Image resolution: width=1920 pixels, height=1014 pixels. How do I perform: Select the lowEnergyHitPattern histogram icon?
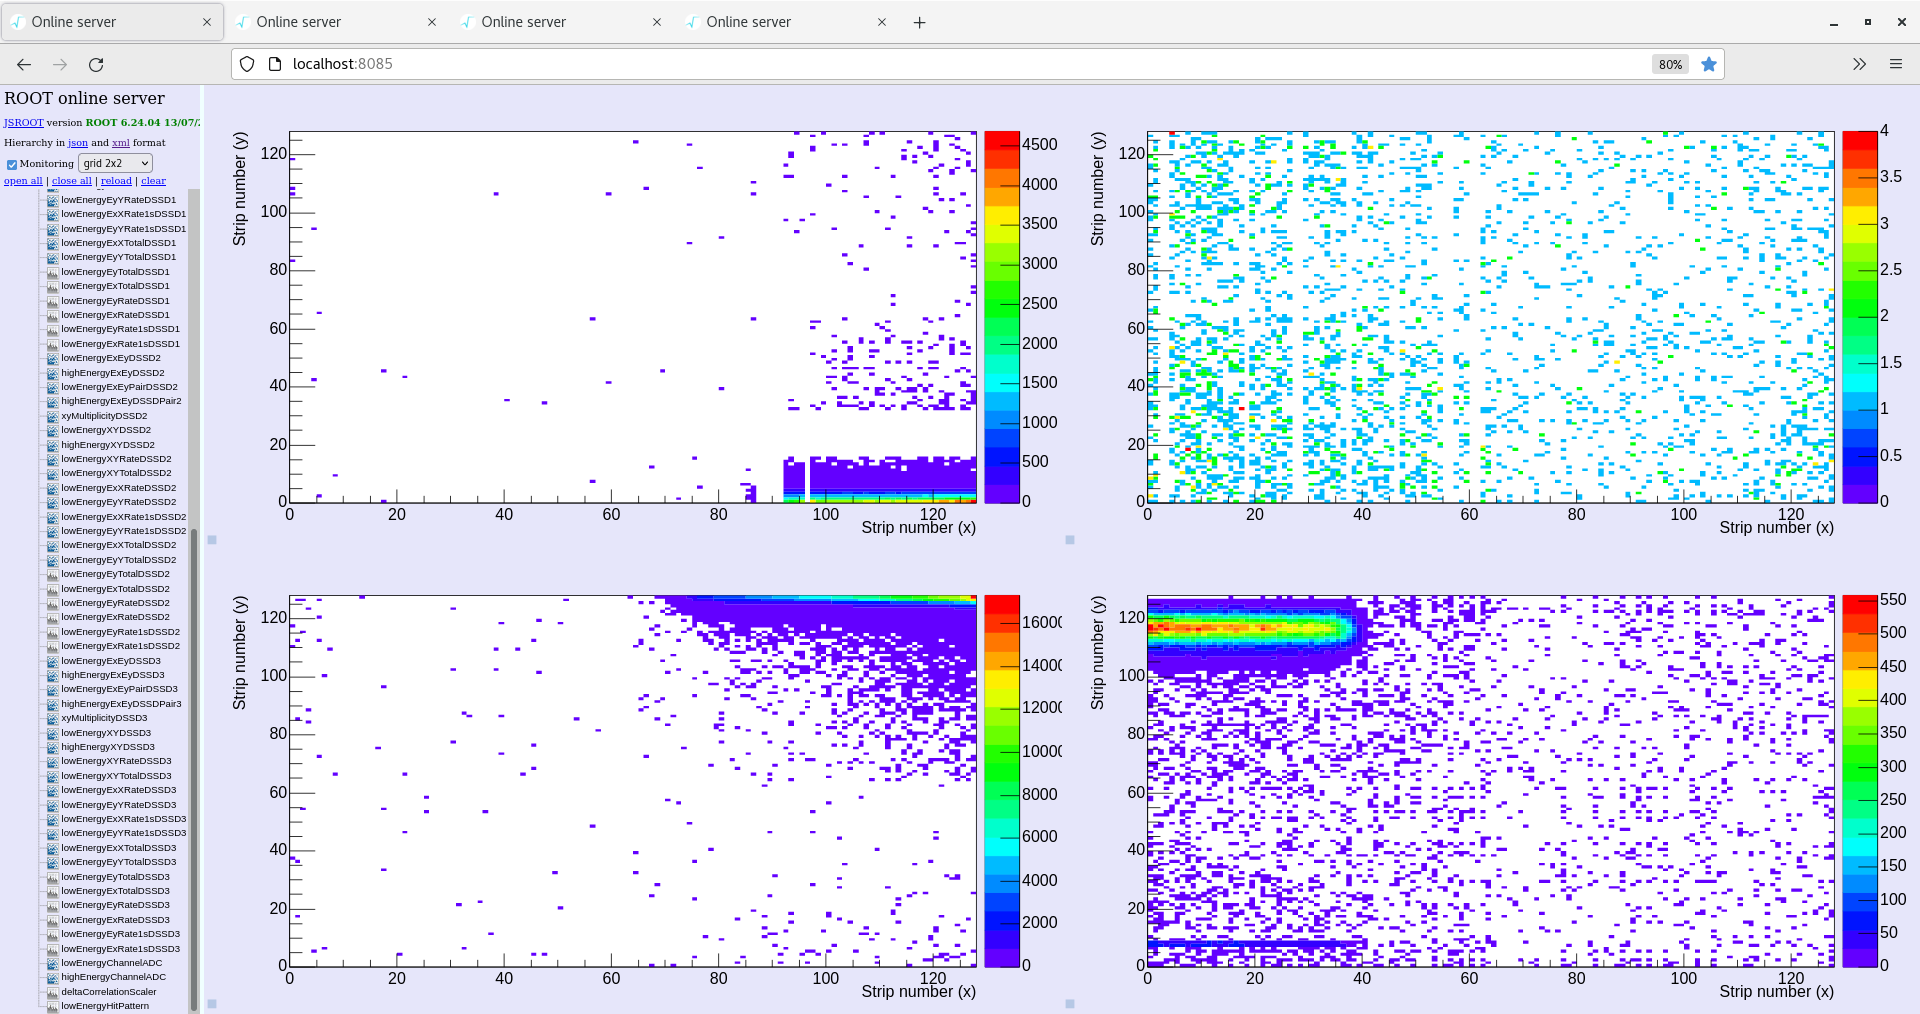tap(52, 1006)
